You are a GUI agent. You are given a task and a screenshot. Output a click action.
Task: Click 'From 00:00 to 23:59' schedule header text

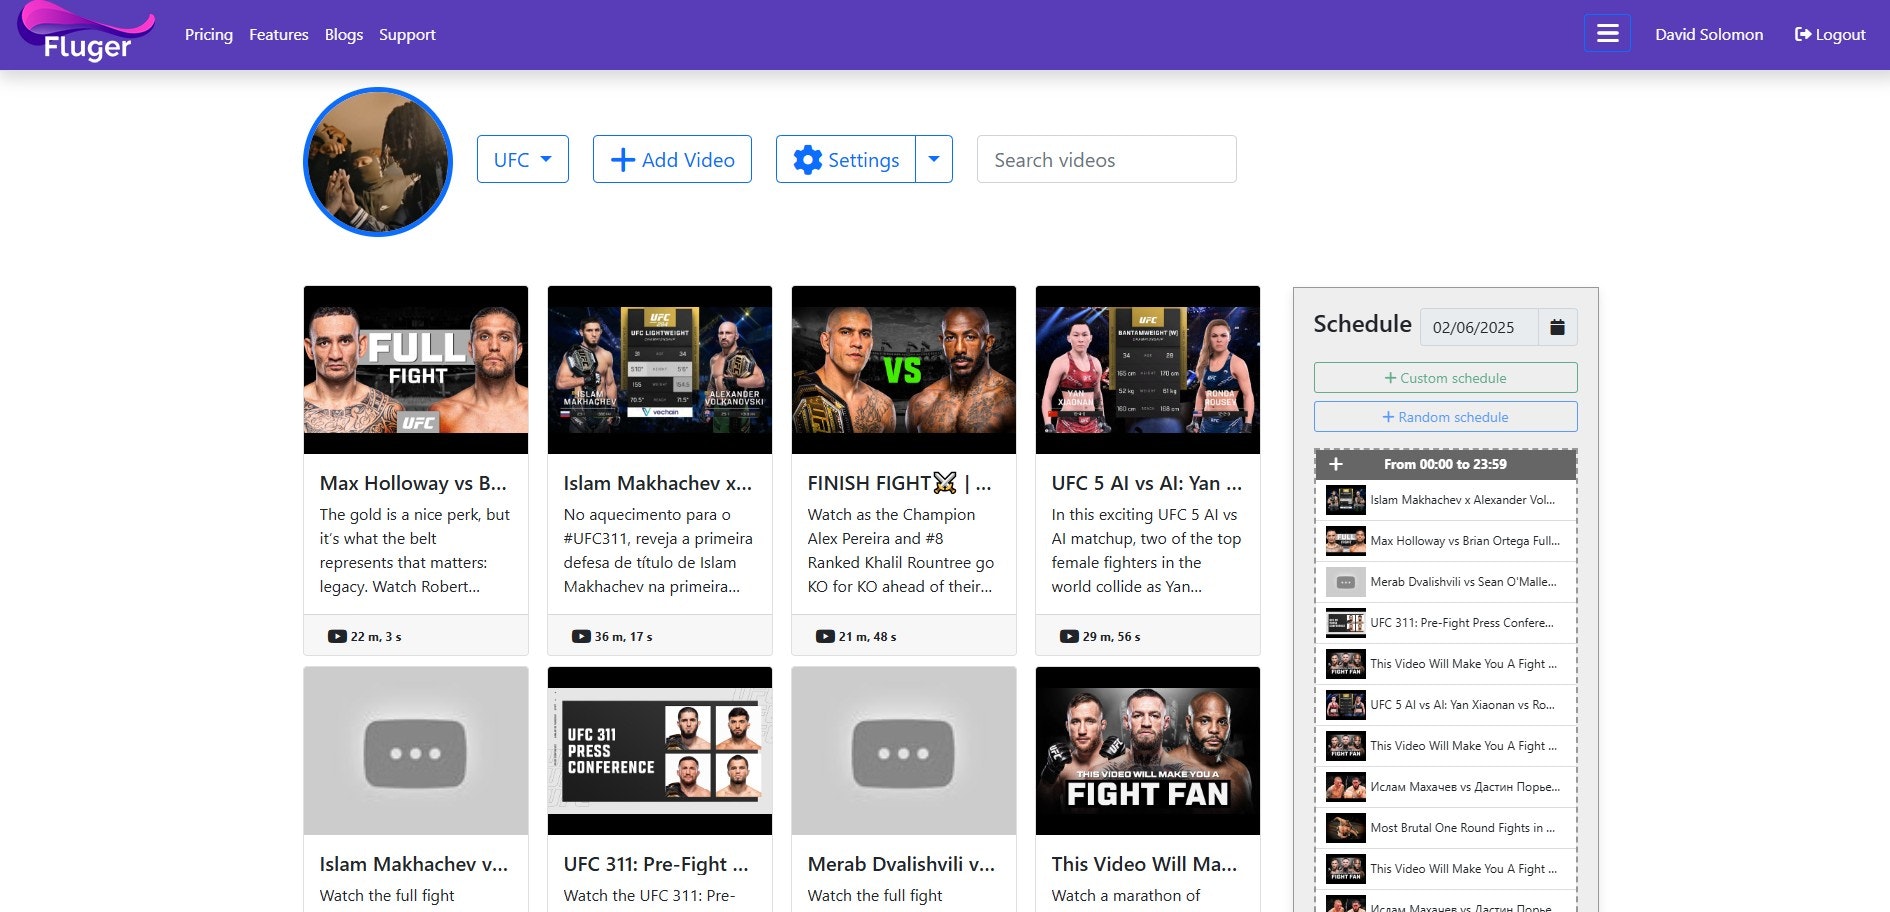click(x=1445, y=464)
